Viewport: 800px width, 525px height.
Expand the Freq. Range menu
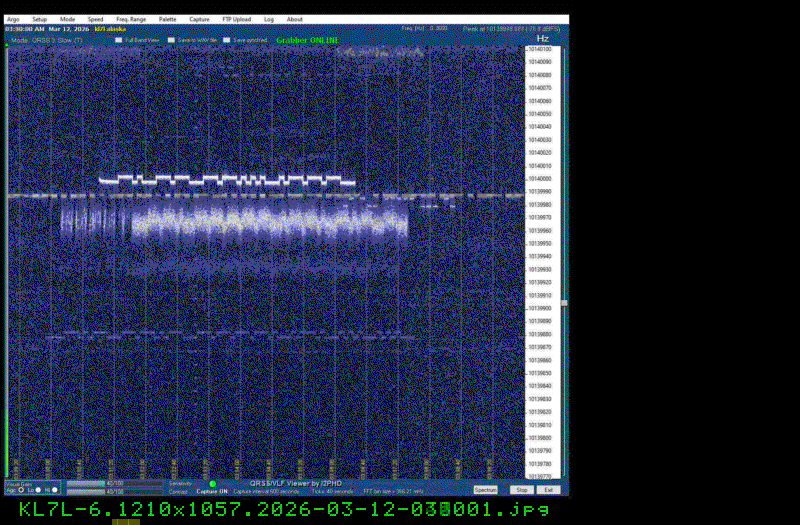pos(131,19)
